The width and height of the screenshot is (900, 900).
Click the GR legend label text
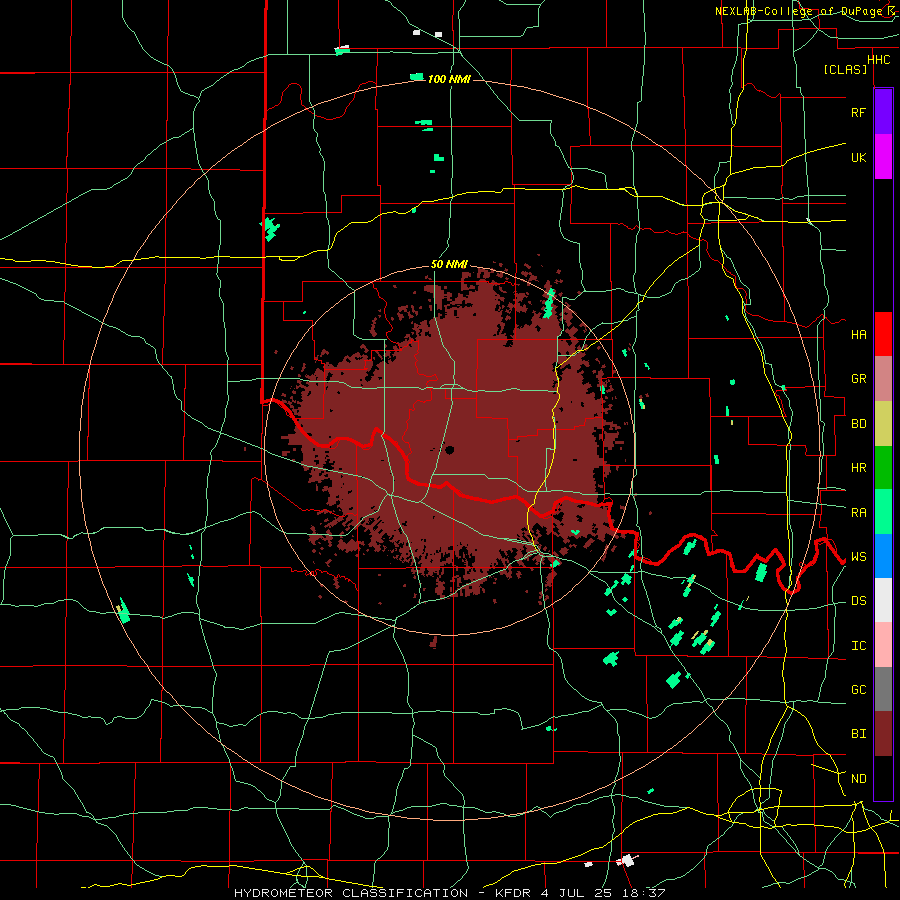[x=858, y=379]
